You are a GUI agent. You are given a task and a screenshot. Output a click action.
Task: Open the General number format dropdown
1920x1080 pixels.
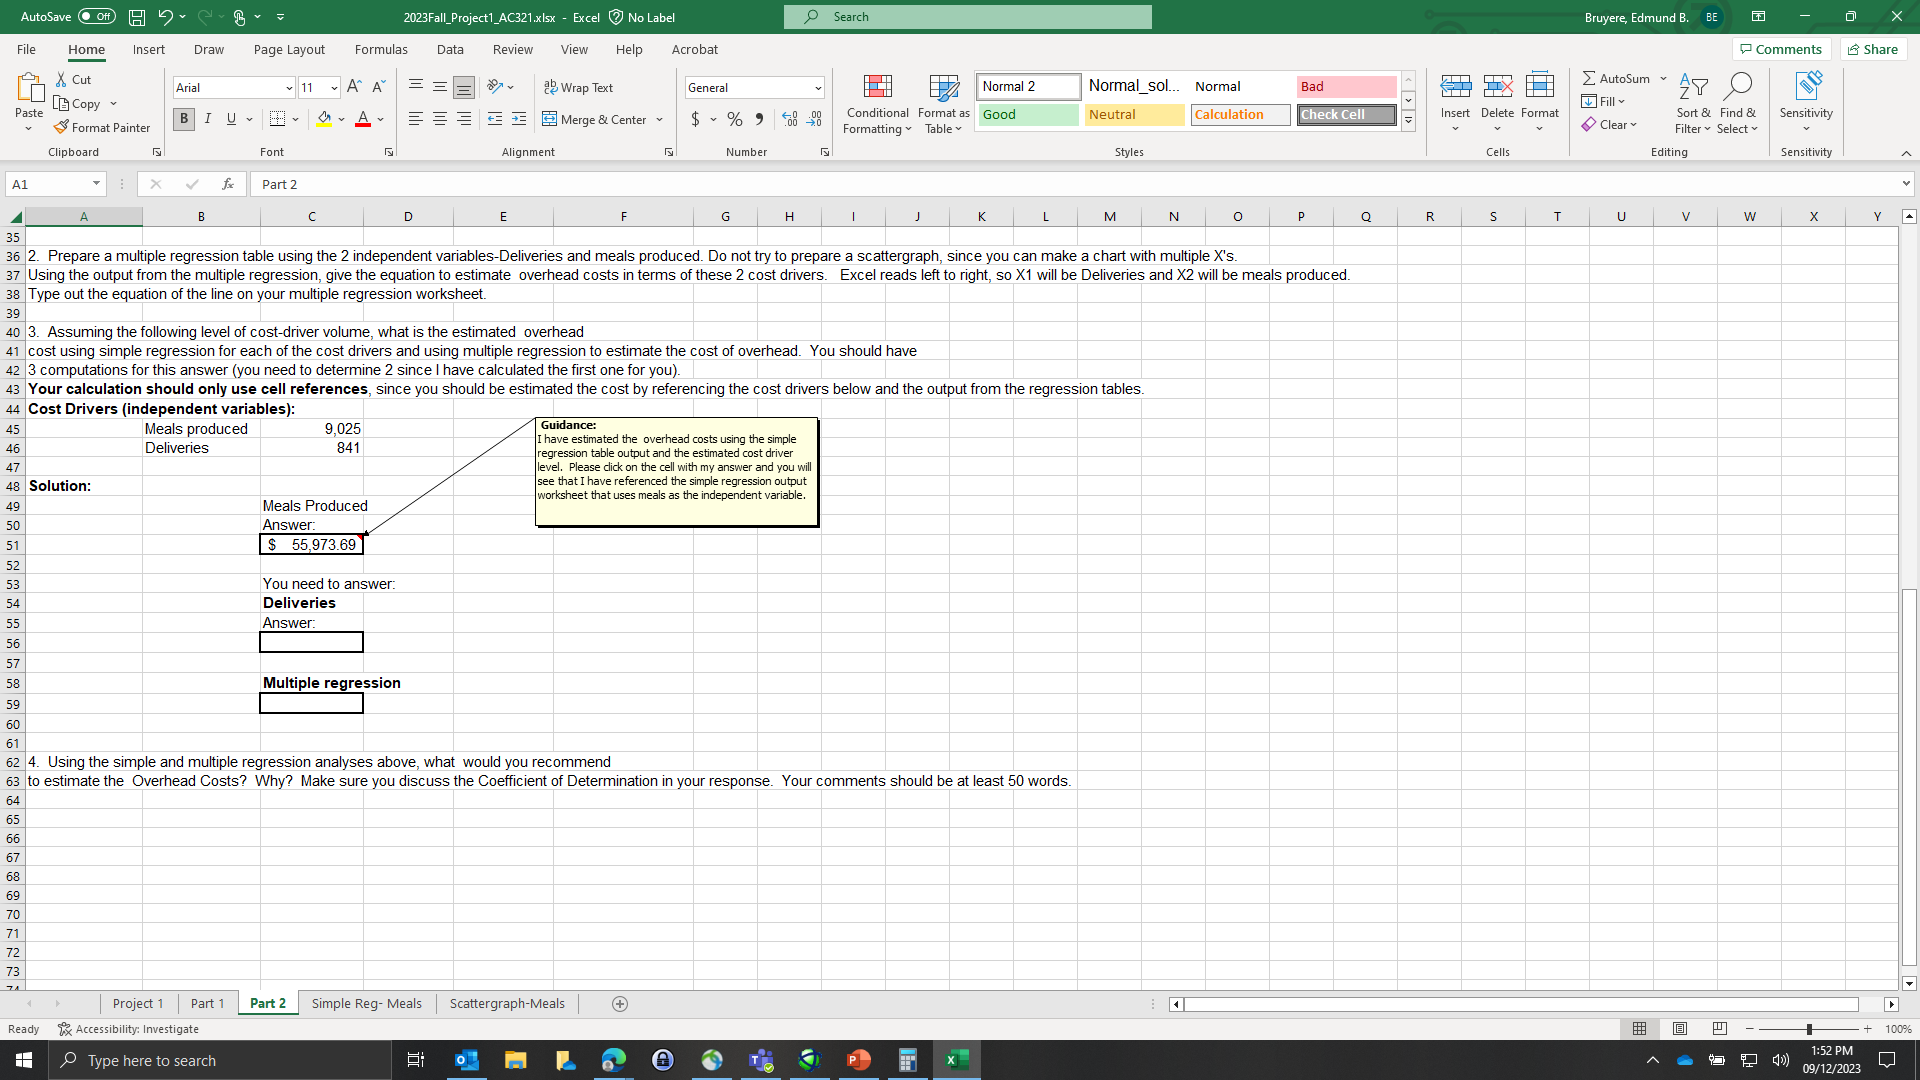coord(817,88)
